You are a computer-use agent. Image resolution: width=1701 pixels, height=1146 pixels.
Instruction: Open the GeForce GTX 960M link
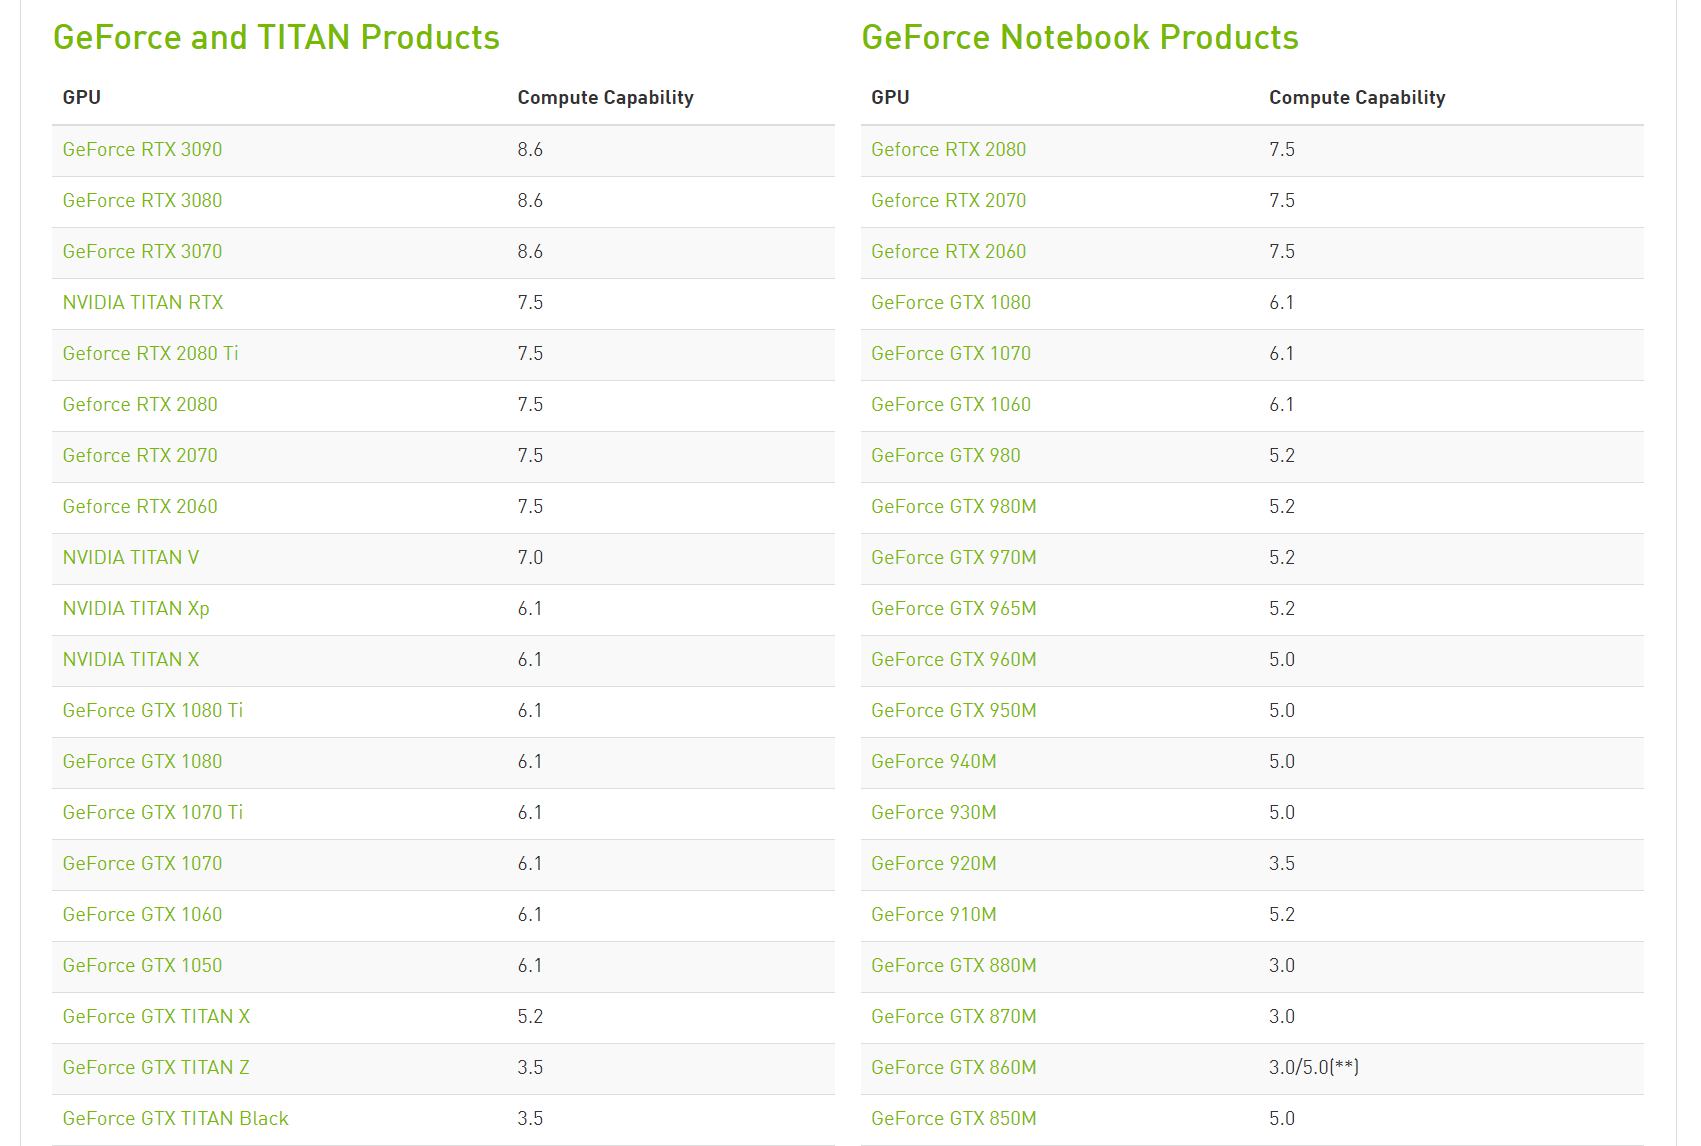coord(954,660)
